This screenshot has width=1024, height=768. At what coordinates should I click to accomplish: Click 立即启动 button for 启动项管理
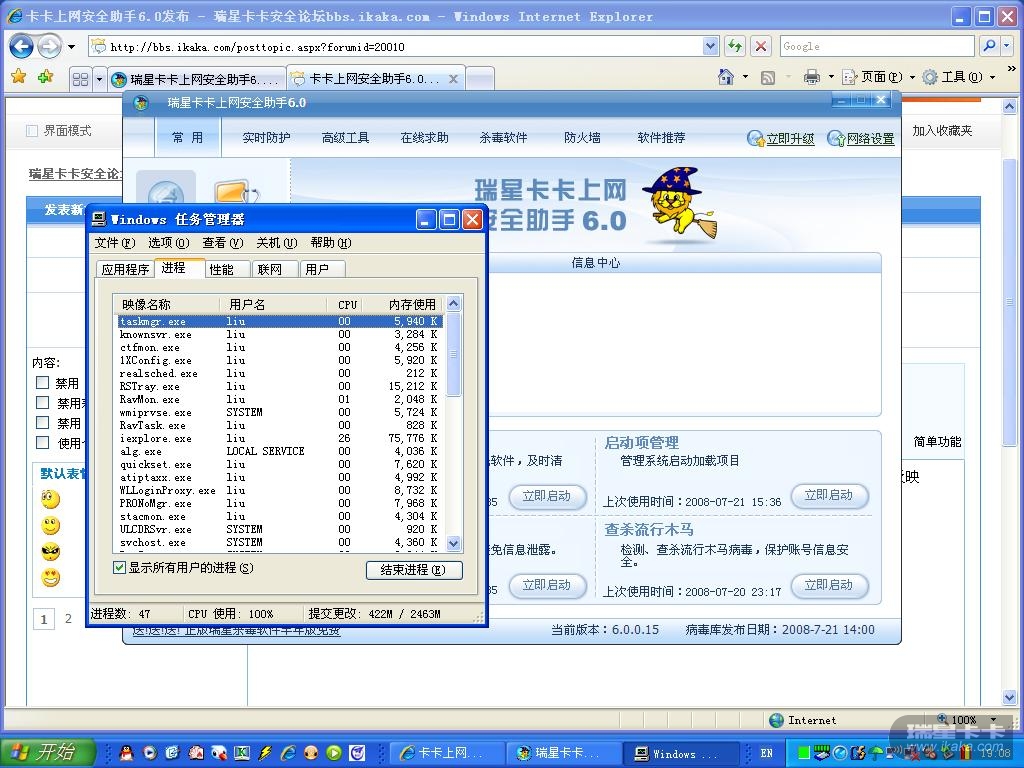coord(829,496)
